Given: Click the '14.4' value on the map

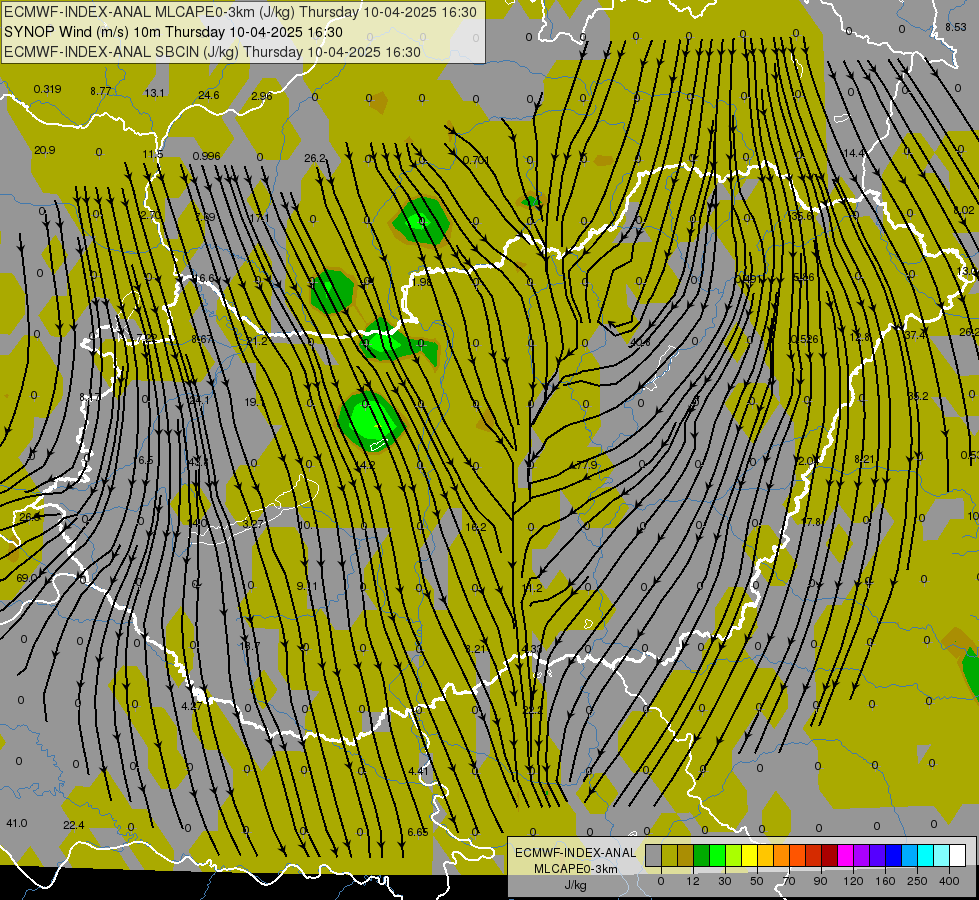Looking at the screenshot, I should click(x=854, y=153).
